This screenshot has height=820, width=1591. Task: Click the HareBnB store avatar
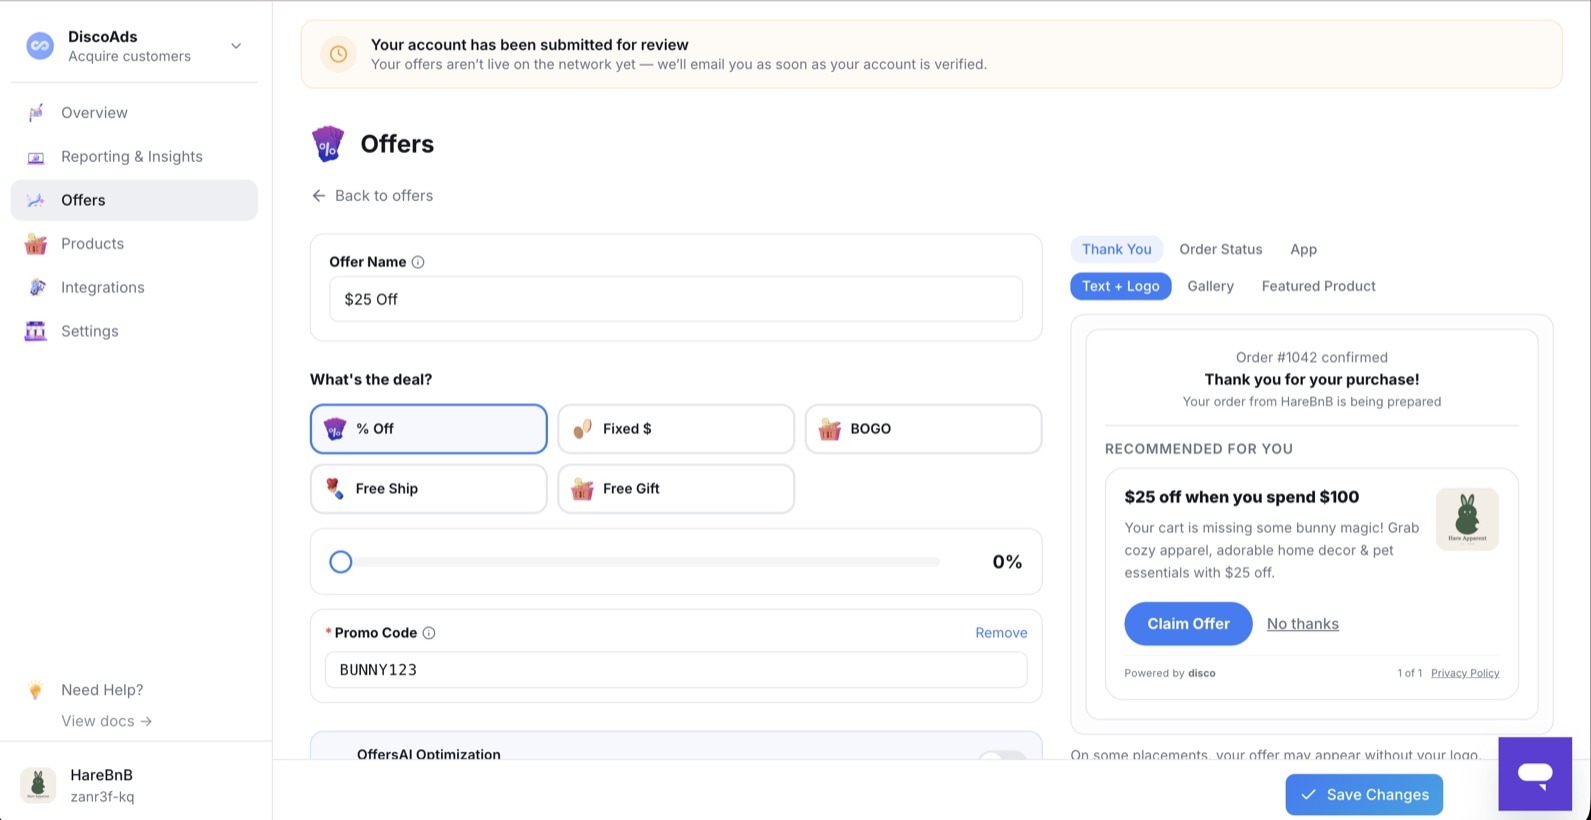(x=38, y=785)
